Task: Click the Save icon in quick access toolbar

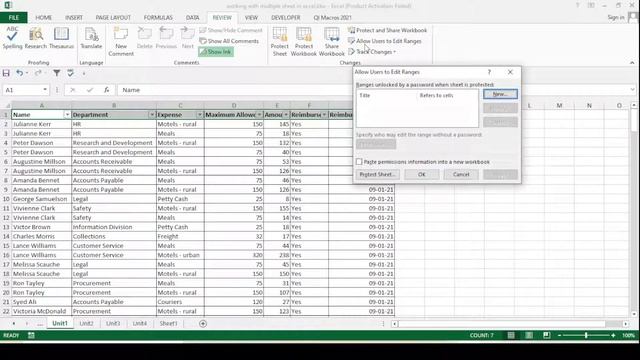Action: tap(6, 73)
